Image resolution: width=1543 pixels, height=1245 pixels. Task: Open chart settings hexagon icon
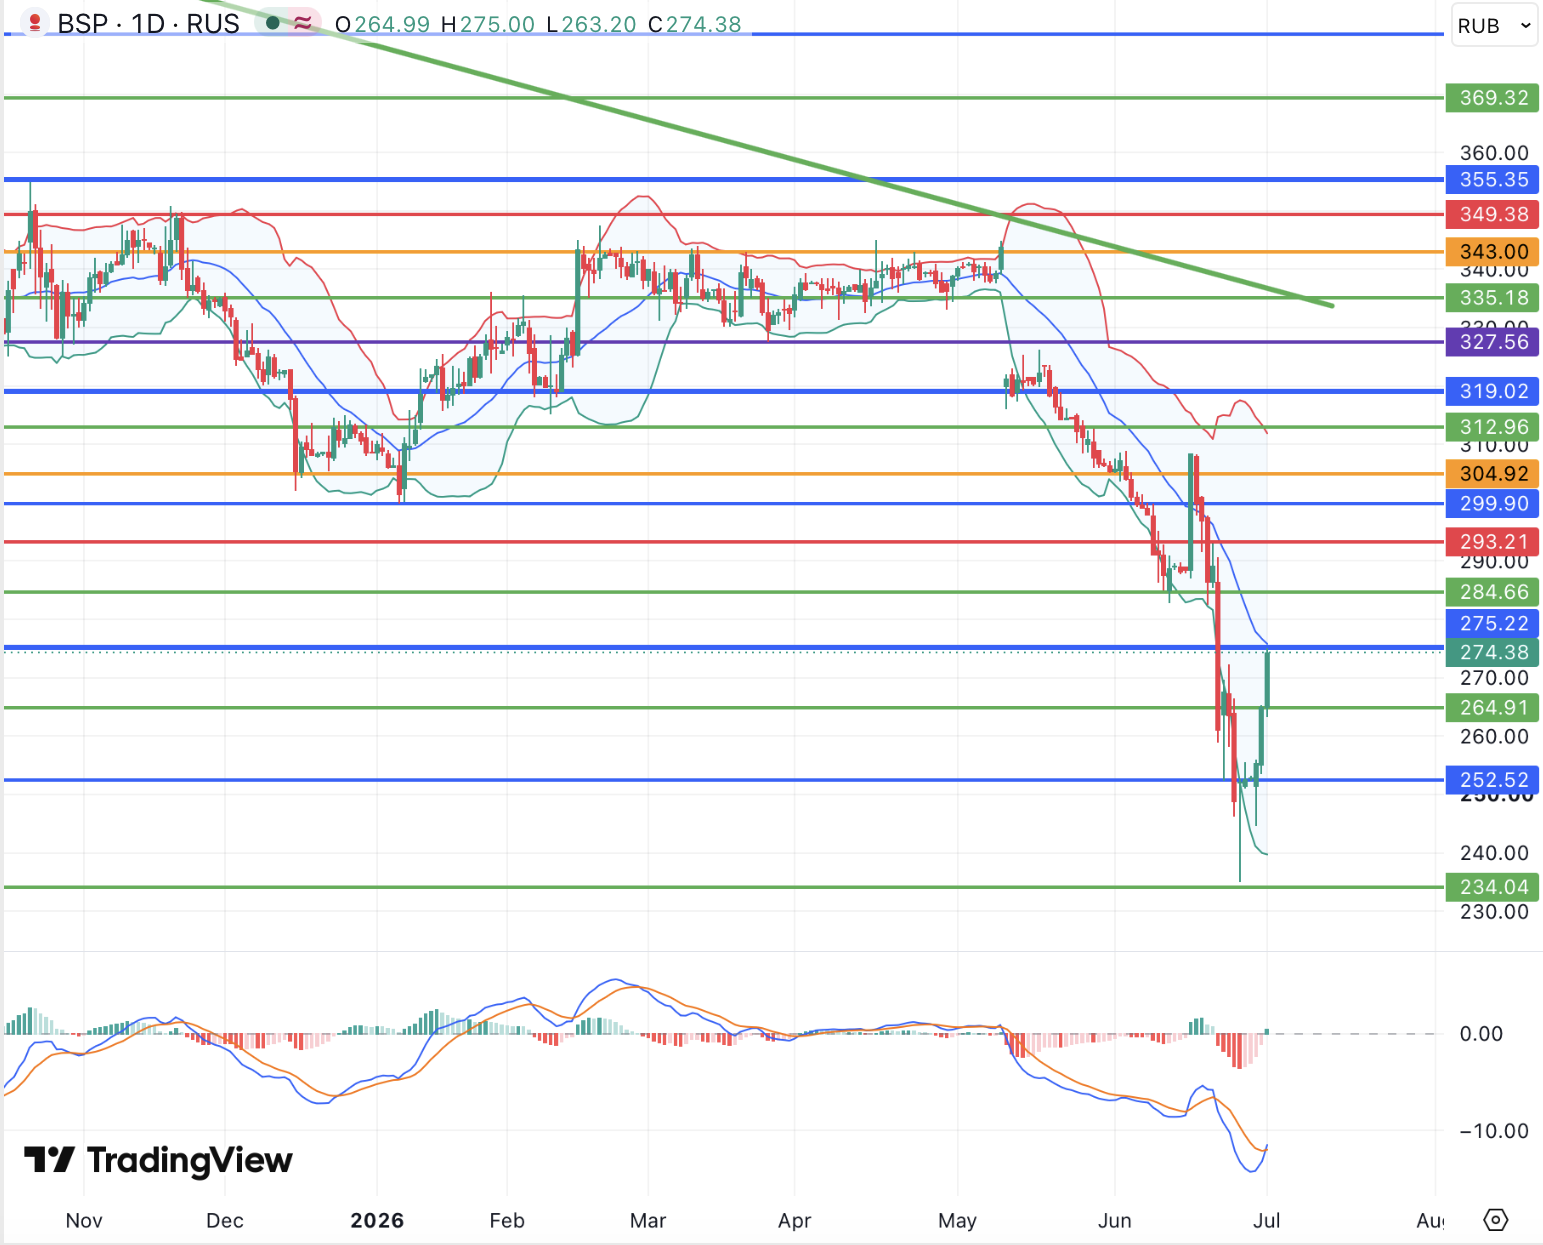(x=1495, y=1220)
